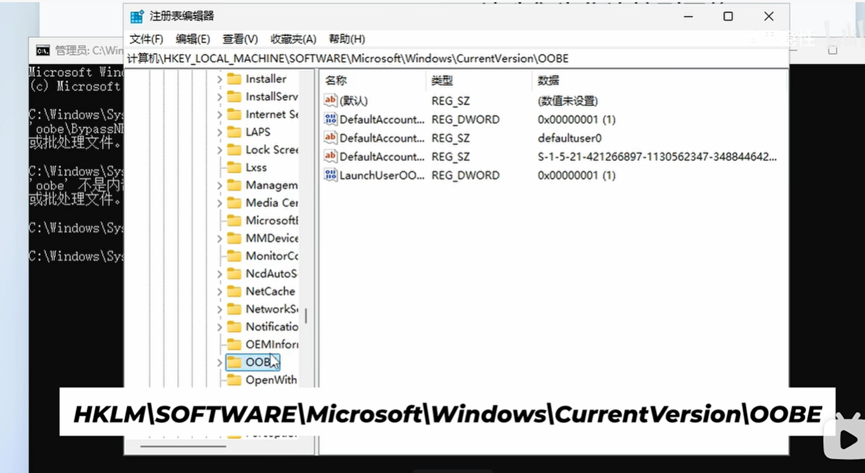
Task: Expand the LAPS key chevron
Action: 220,132
